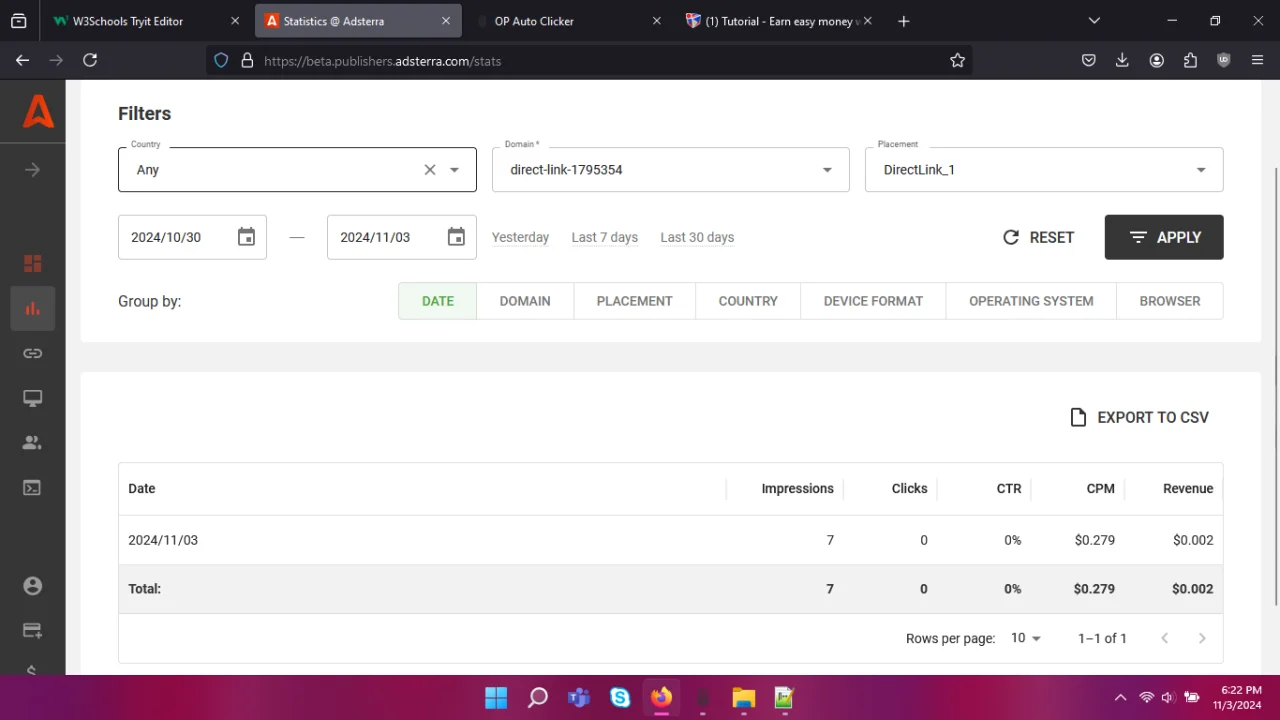Switch to W3Schools Tryit Editor tab
This screenshot has height=720, width=1280.
(x=145, y=21)
